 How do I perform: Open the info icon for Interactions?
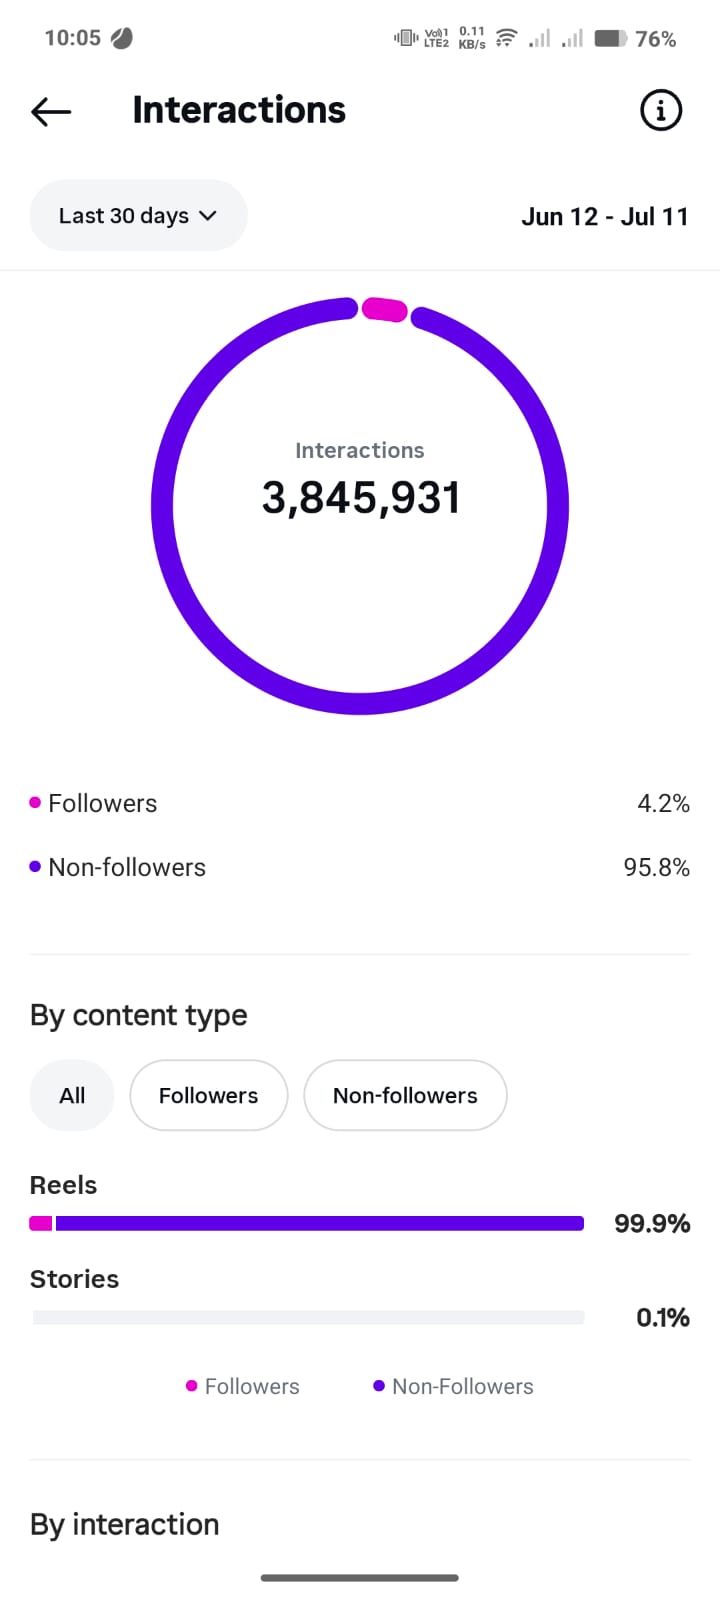660,110
